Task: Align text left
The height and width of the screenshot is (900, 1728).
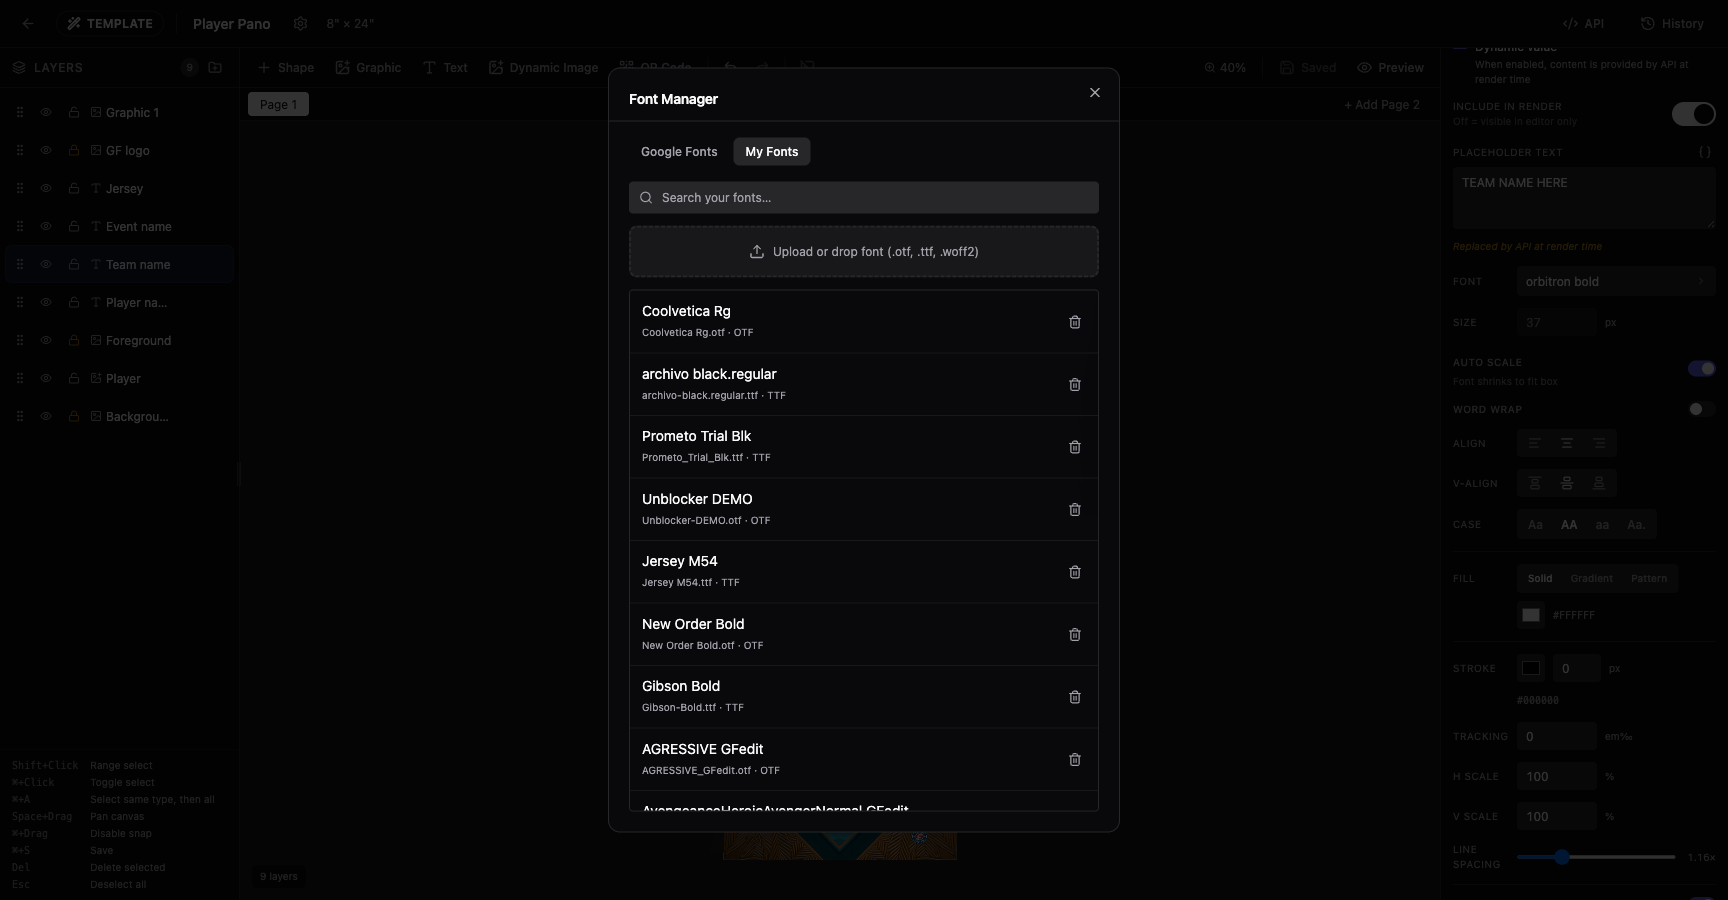Action: 1534,443
